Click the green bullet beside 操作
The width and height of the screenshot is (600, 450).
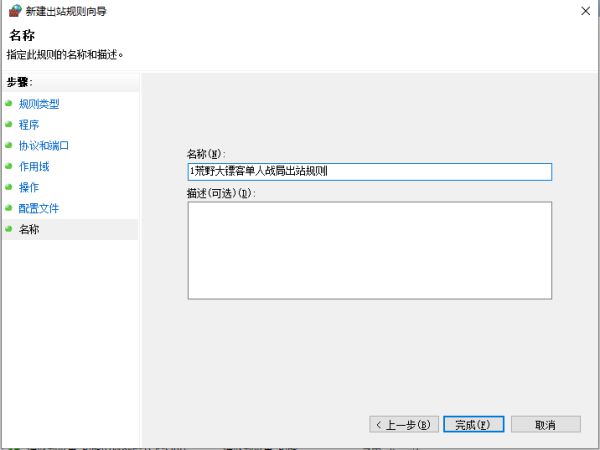pyautogui.click(x=8, y=187)
